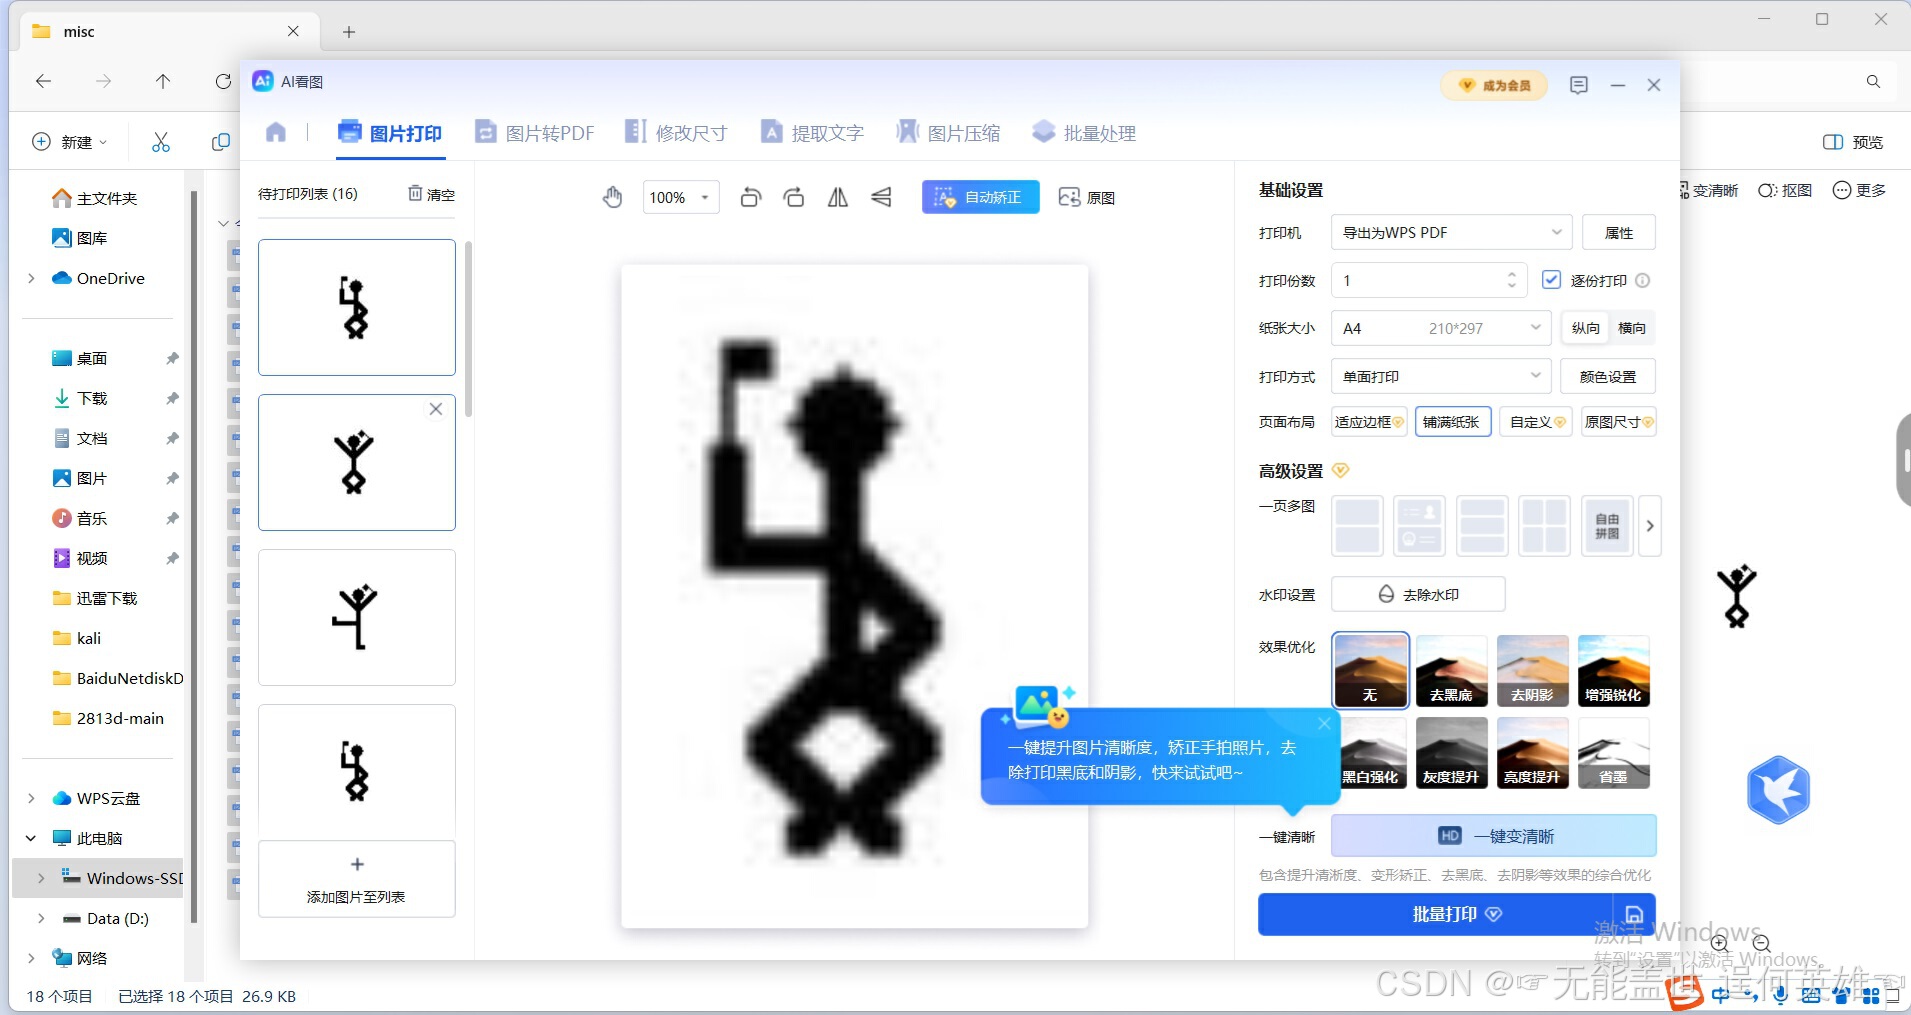
Task: Open the A4 paper size dropdown
Action: [1440, 328]
